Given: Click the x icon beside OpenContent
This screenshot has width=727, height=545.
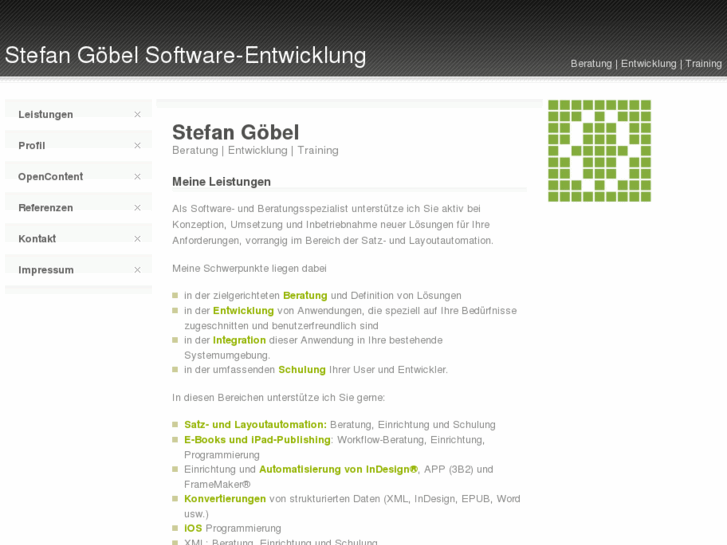Looking at the screenshot, I should (x=137, y=177).
